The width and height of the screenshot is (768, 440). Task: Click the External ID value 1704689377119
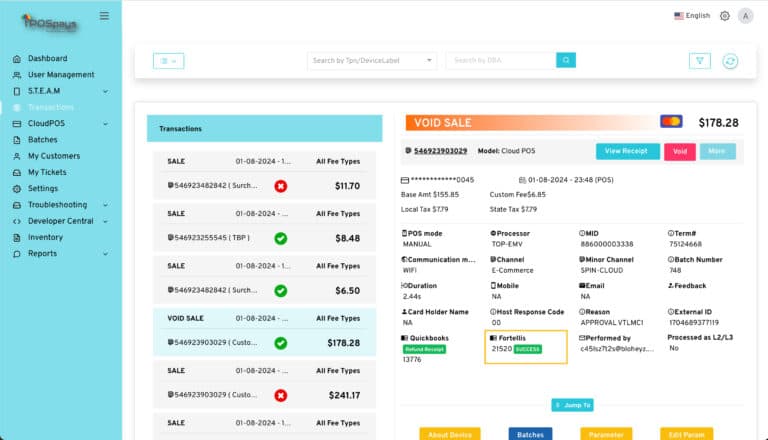(x=694, y=323)
